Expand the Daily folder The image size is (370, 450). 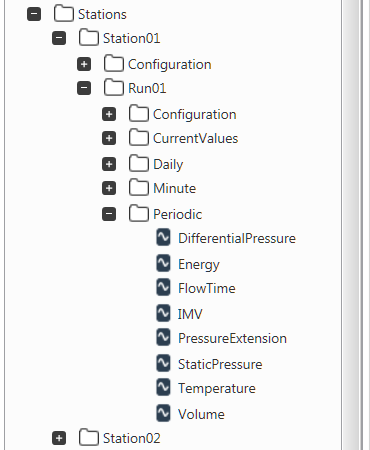(x=109, y=164)
